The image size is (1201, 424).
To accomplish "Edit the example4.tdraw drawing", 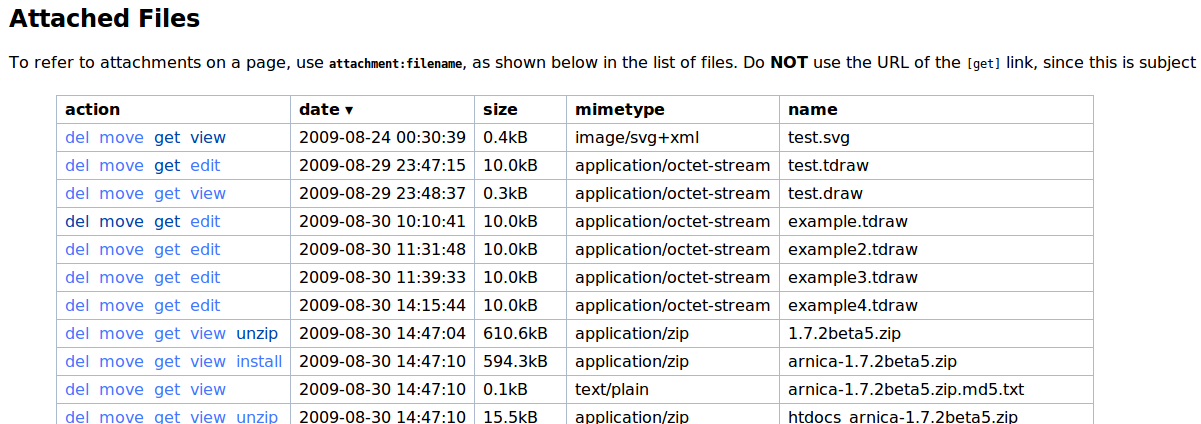I will point(205,306).
